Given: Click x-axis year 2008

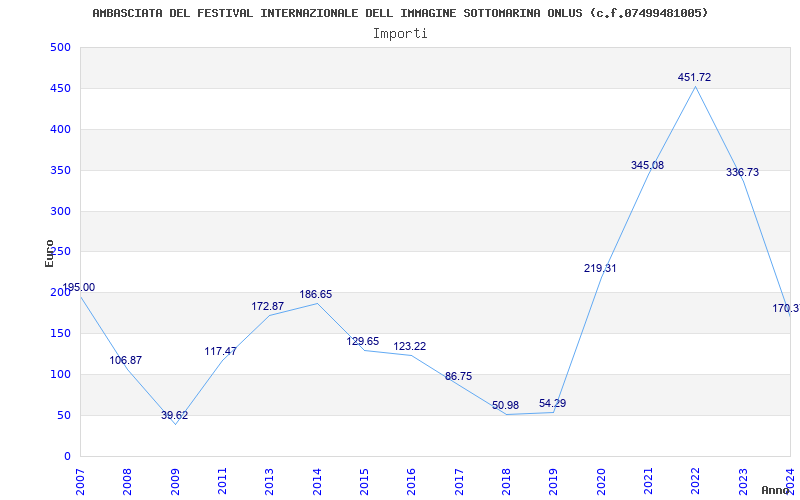Looking at the screenshot, I should pyautogui.click(x=128, y=482).
